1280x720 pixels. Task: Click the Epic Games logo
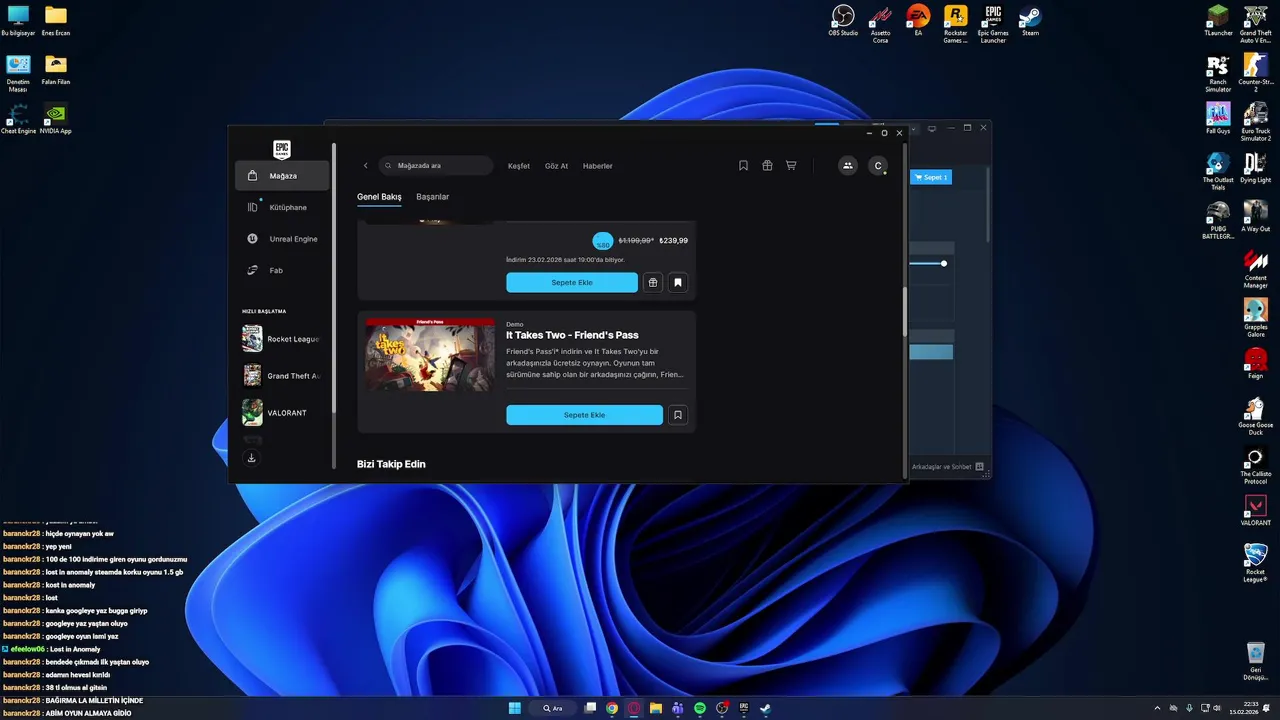tap(282, 149)
